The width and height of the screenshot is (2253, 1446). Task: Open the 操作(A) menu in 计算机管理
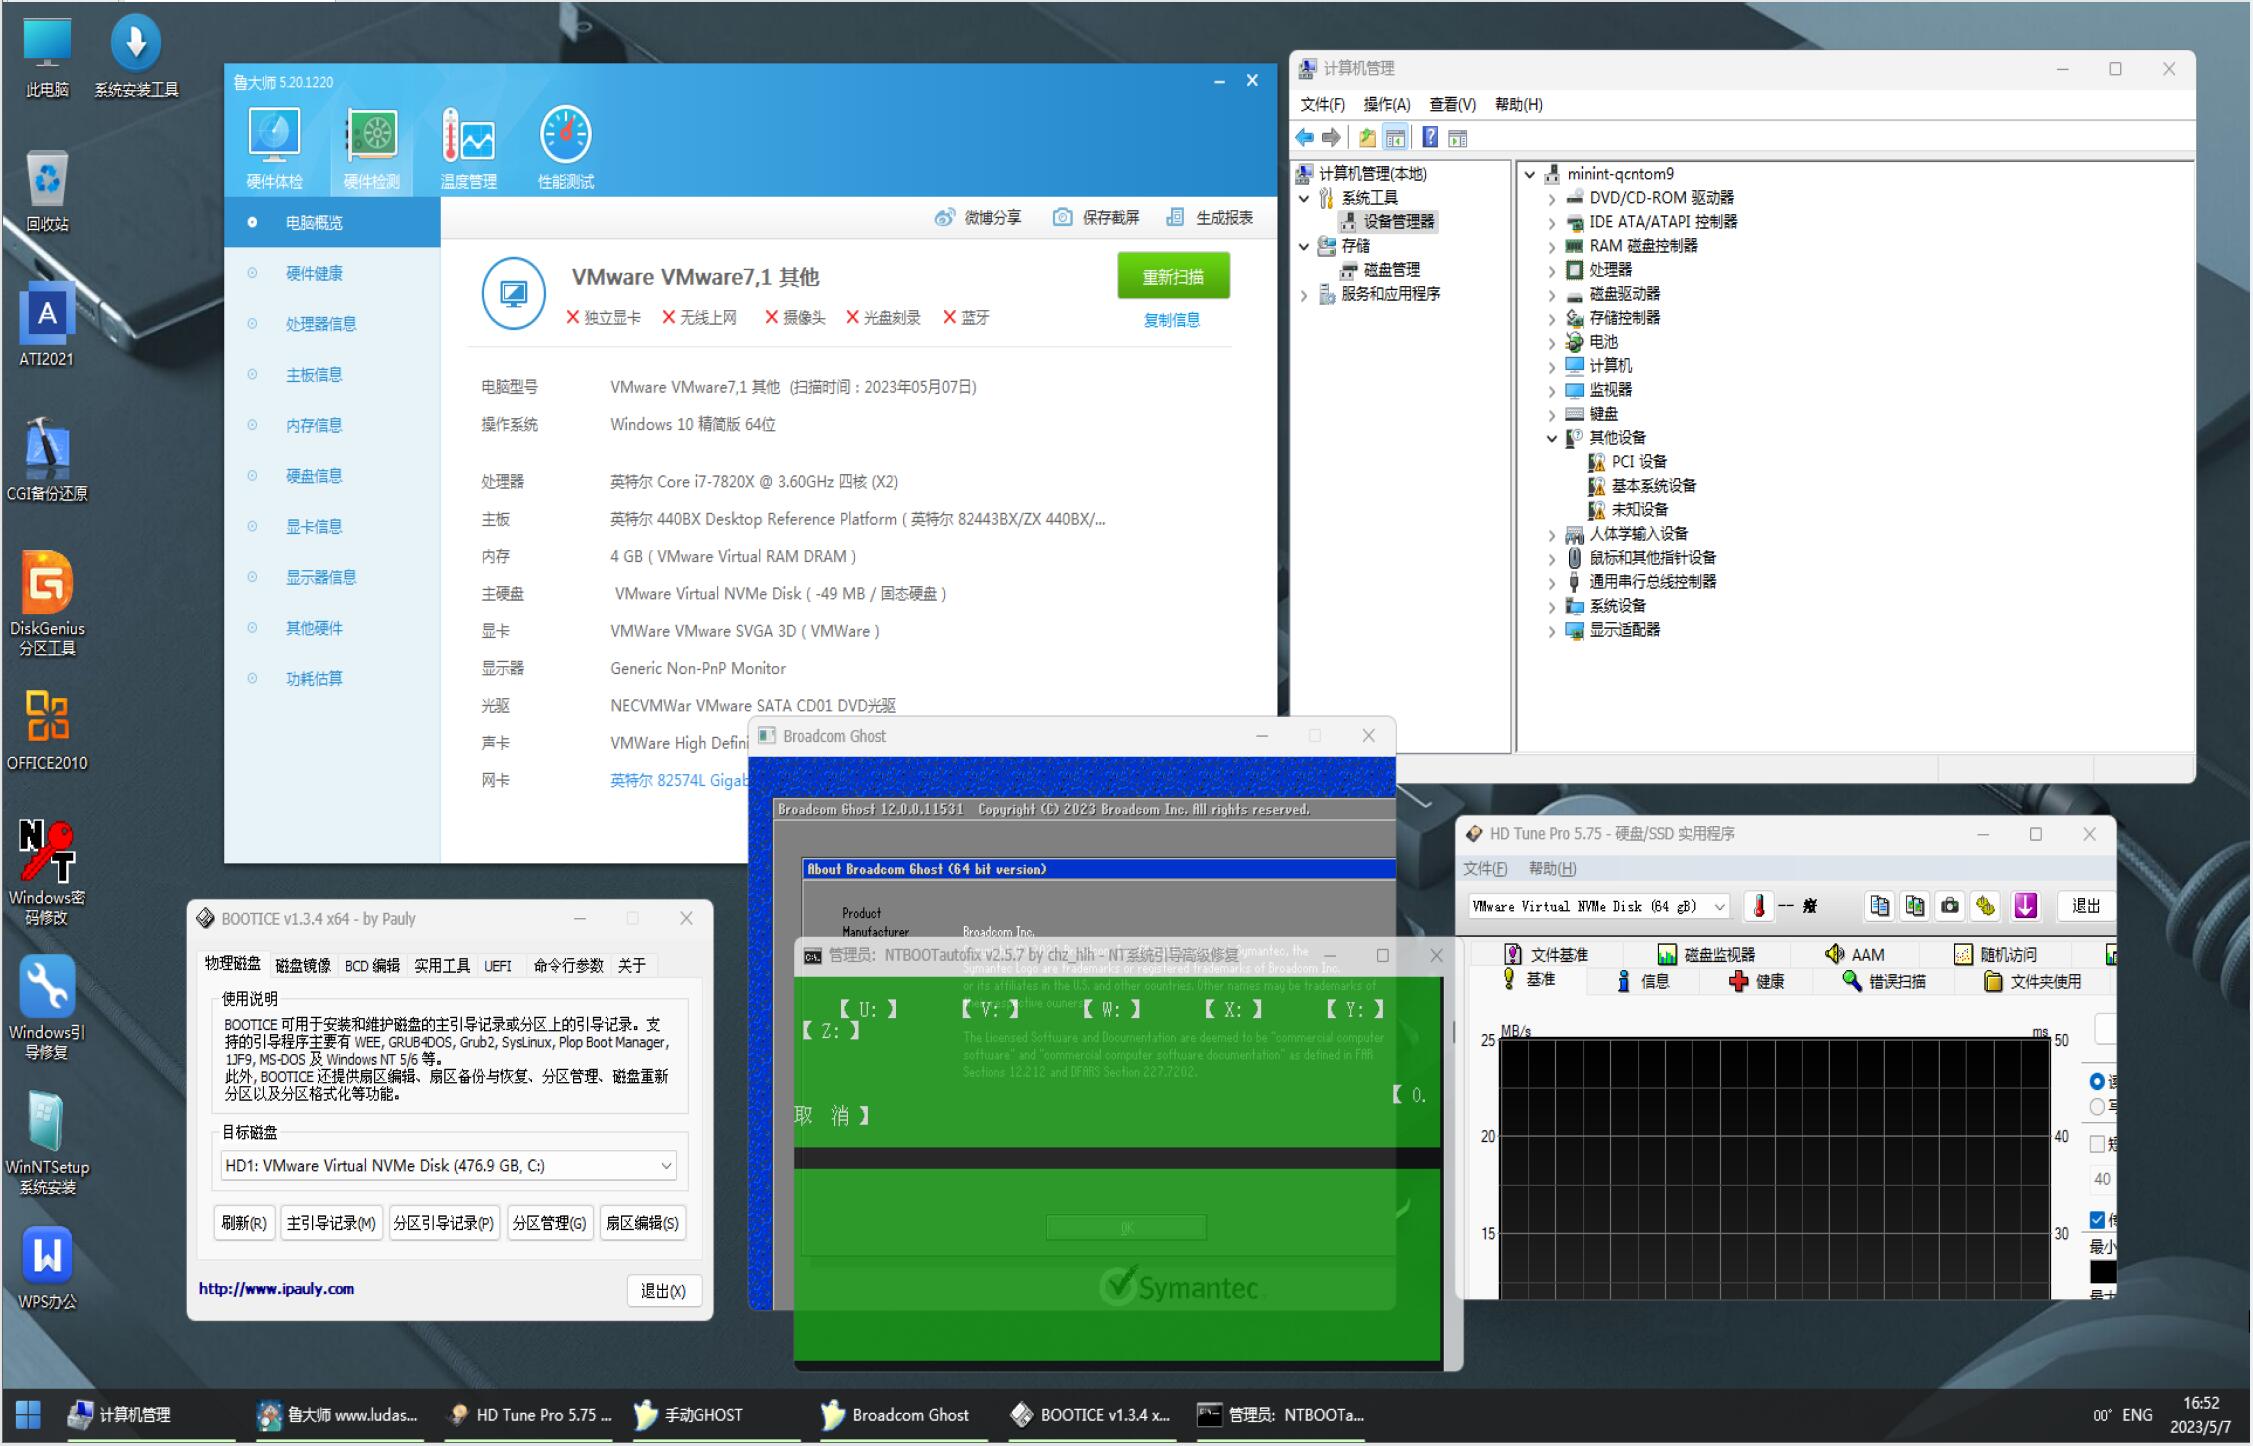coord(1386,104)
